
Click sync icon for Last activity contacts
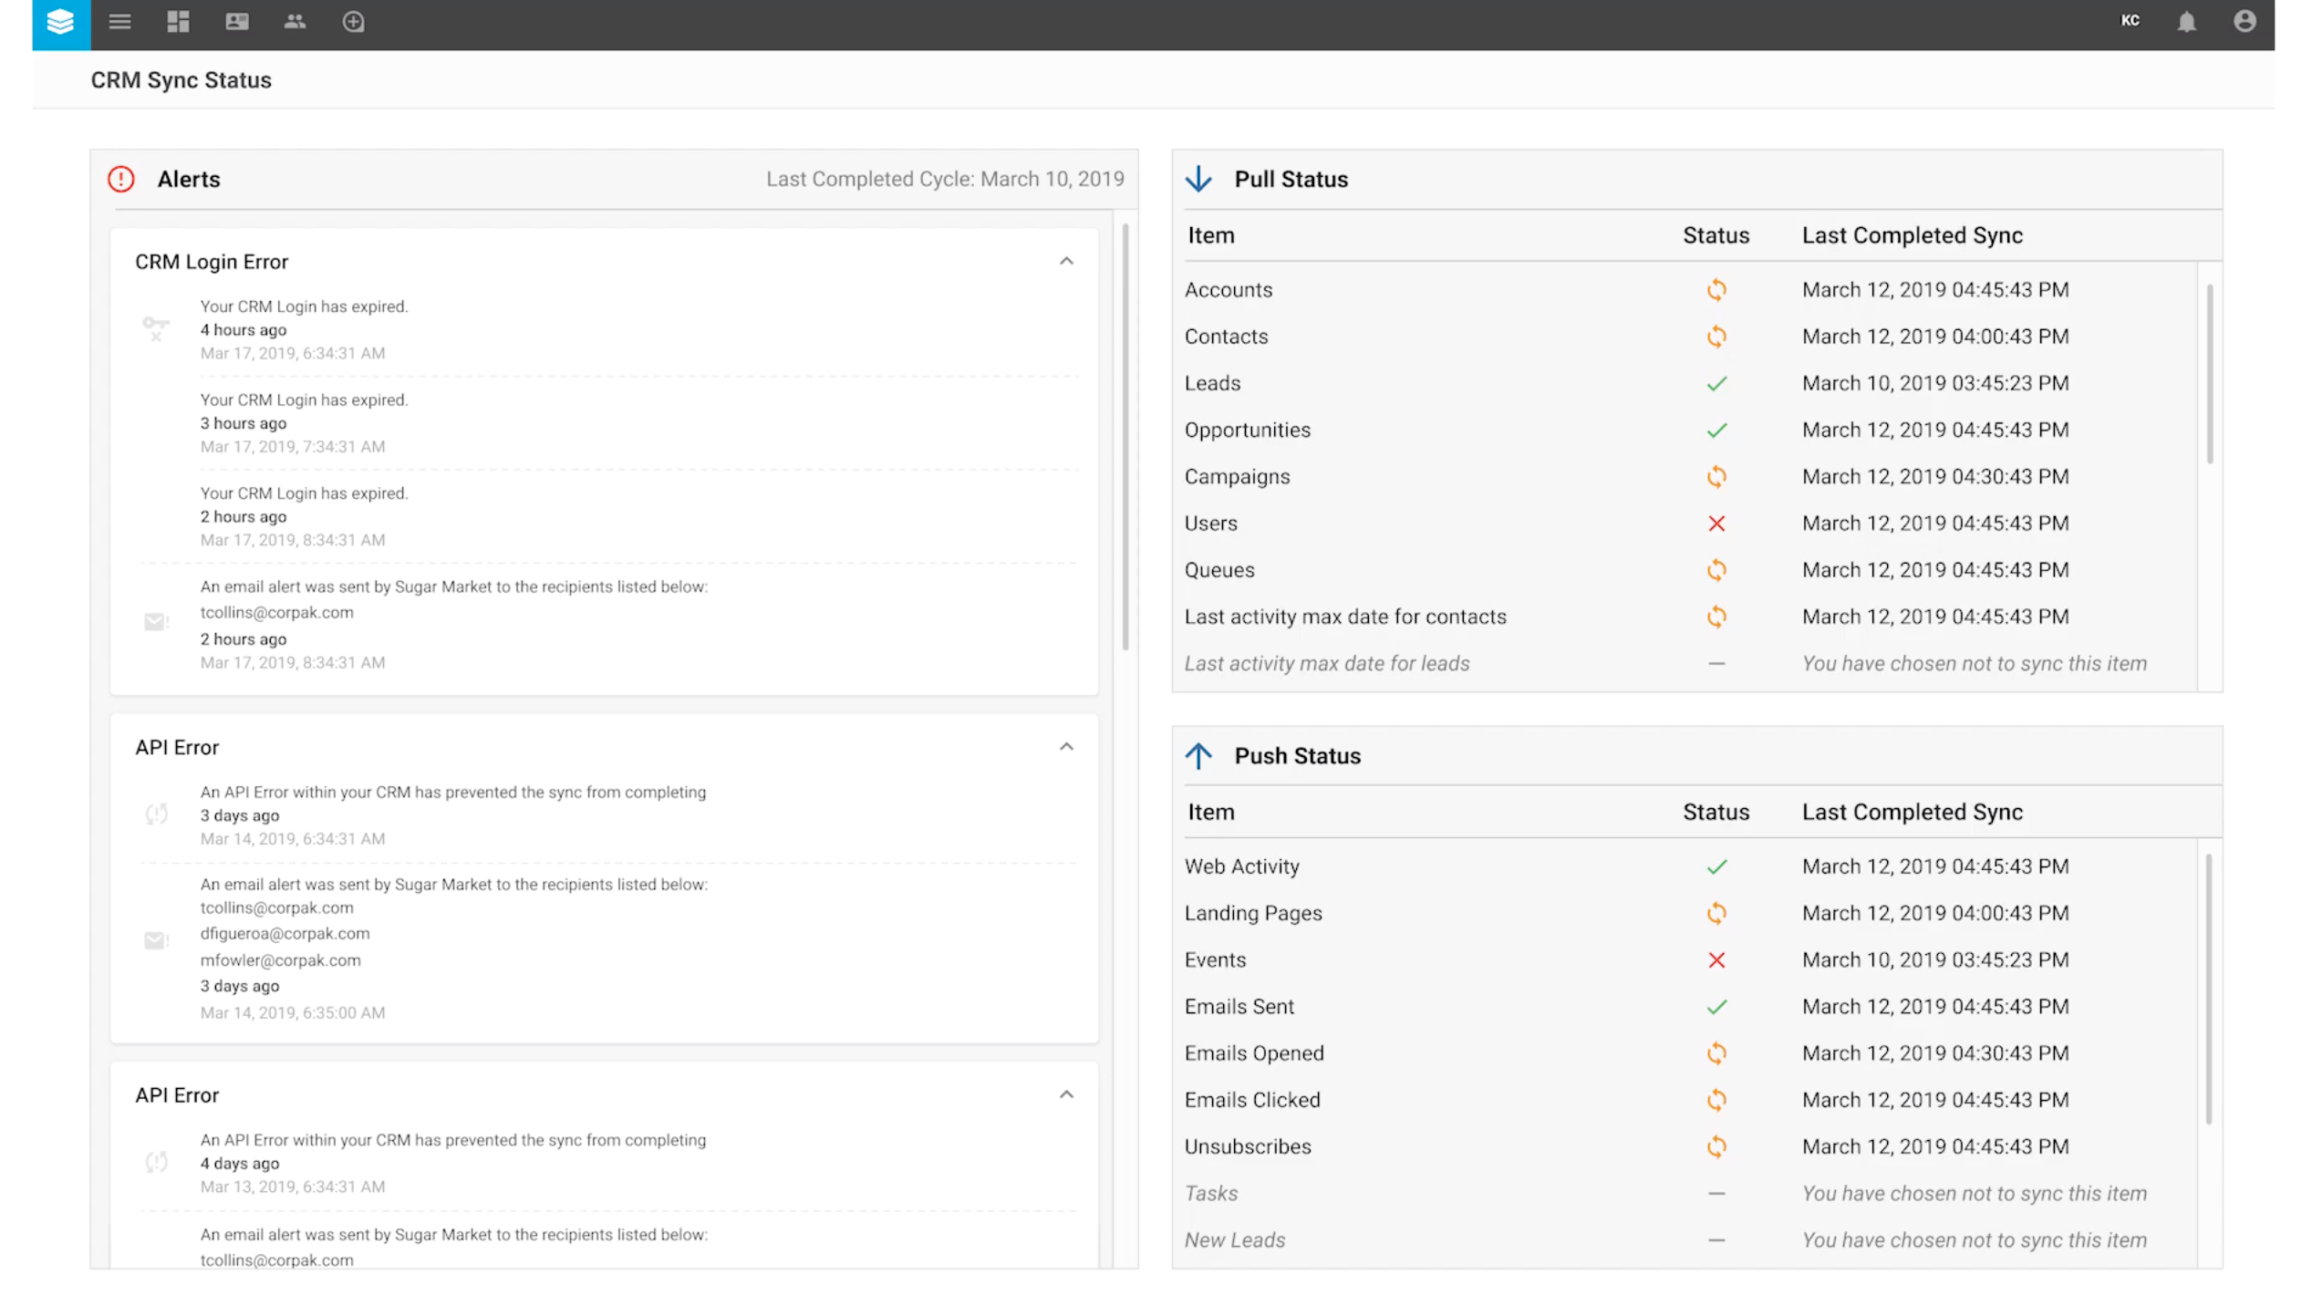point(1716,617)
